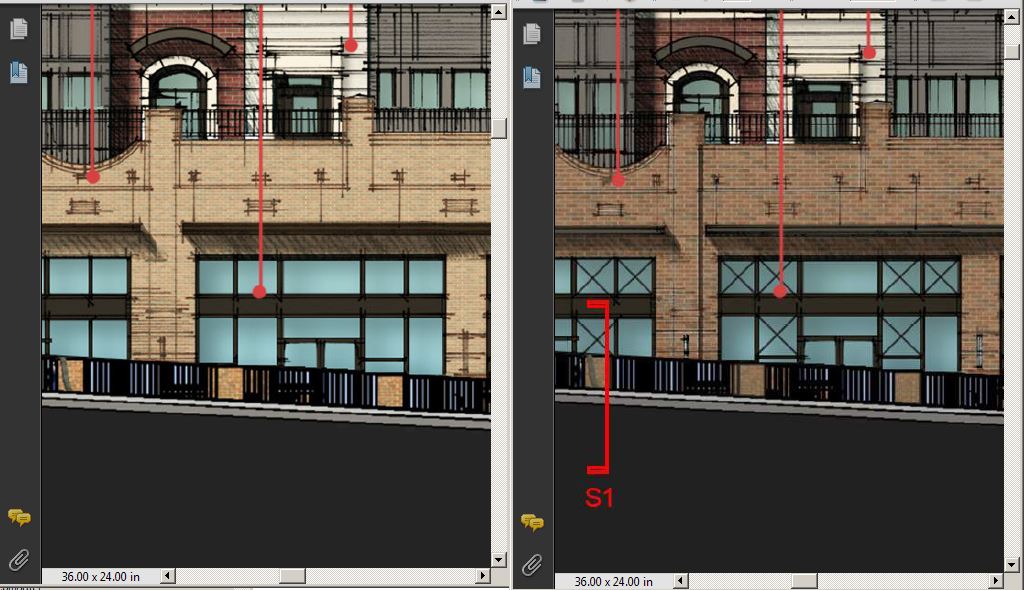This screenshot has height=590, width=1024.
Task: Click vertical scrollbar thumb in right window
Action: pyautogui.click(x=1012, y=51)
